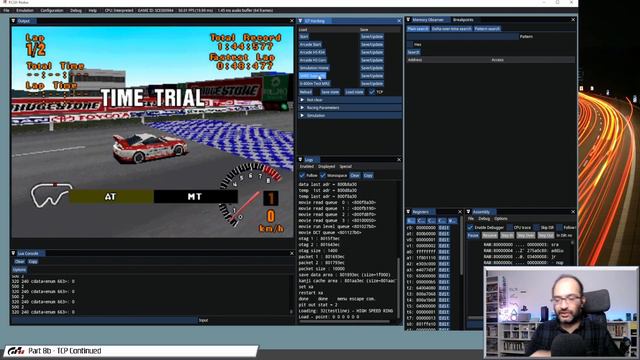Open the Assembly panel File menu
Viewport: 640px width, 360px height.
[471, 219]
